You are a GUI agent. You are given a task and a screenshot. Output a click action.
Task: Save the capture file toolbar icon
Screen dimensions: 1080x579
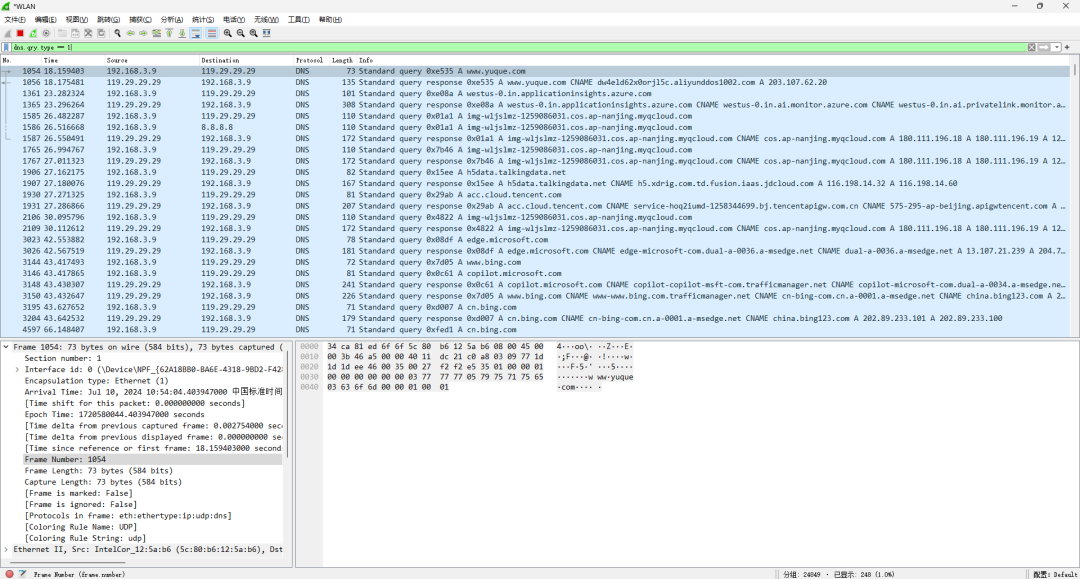75,33
